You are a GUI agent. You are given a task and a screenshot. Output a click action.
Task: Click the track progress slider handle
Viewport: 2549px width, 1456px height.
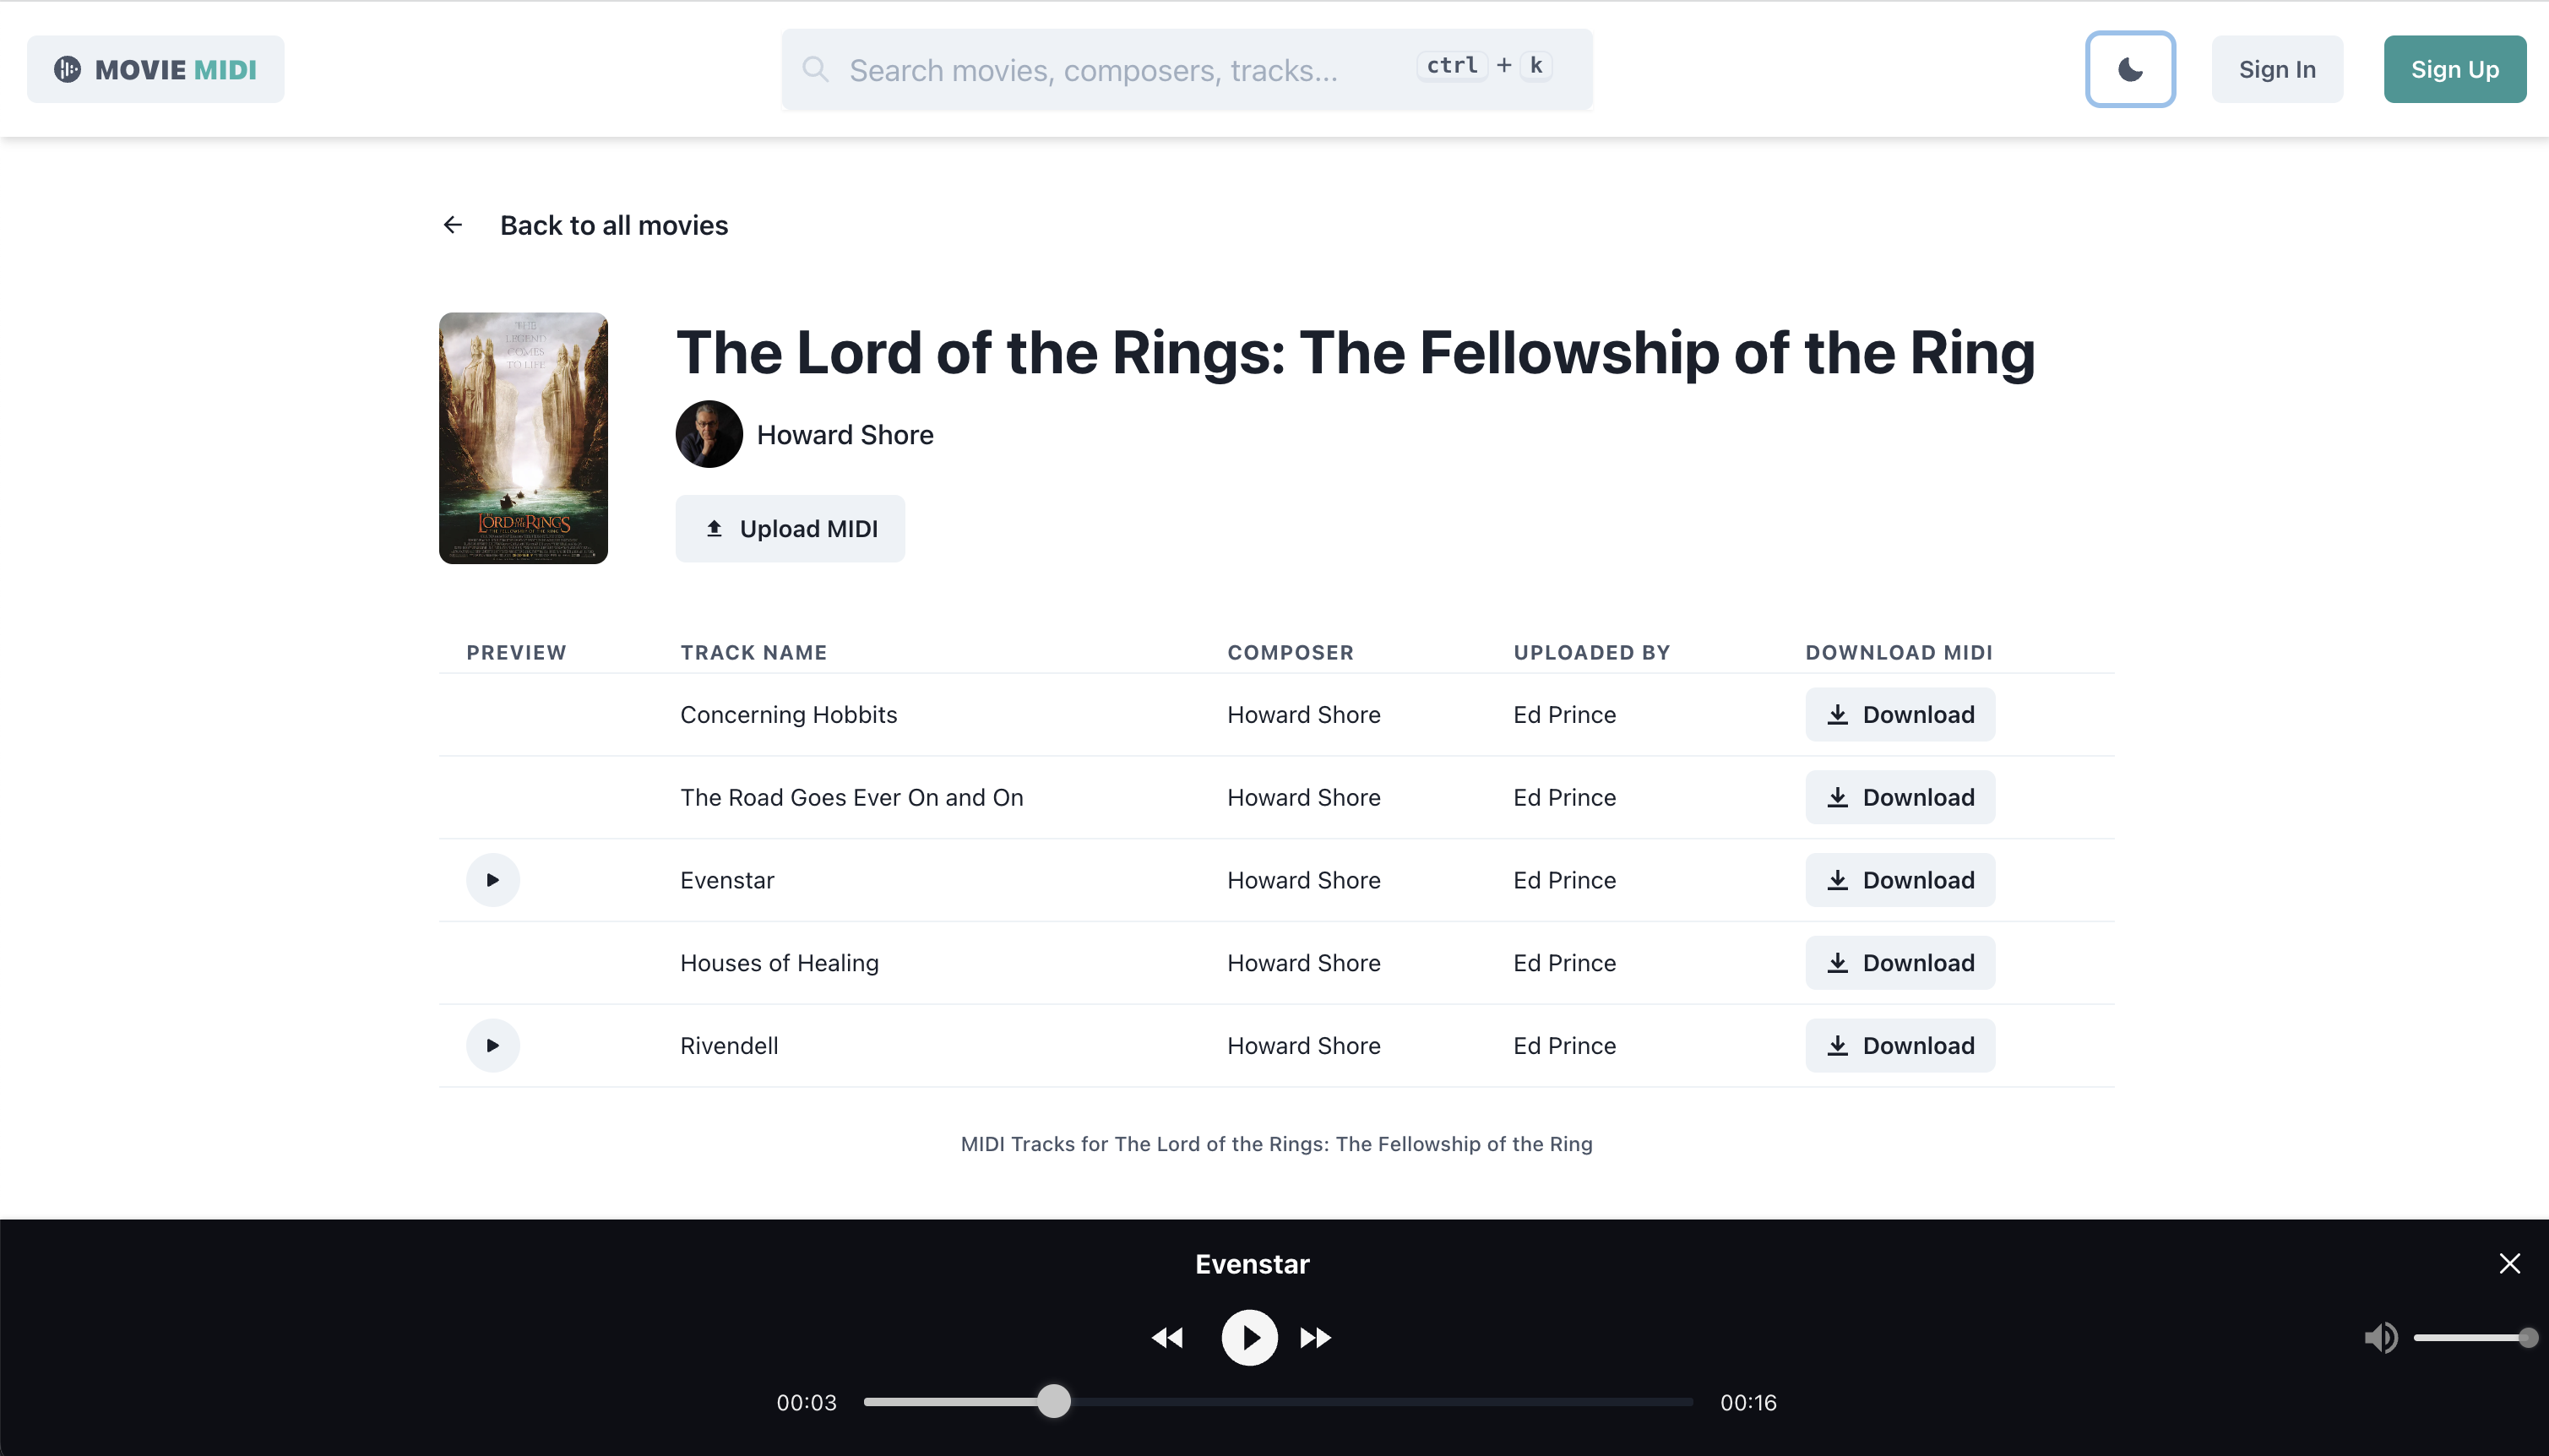[1053, 1401]
